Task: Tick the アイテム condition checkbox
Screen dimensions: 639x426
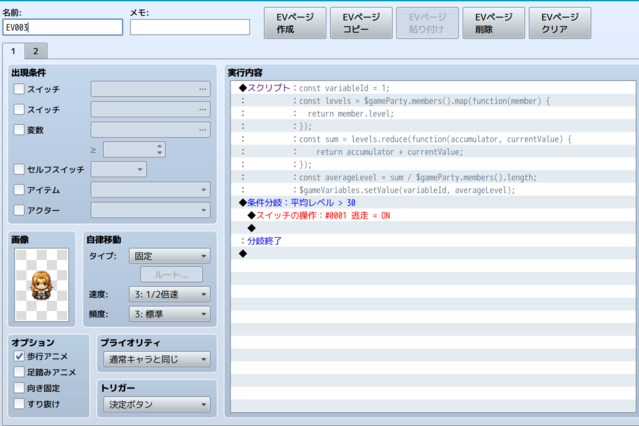Action: coord(19,190)
